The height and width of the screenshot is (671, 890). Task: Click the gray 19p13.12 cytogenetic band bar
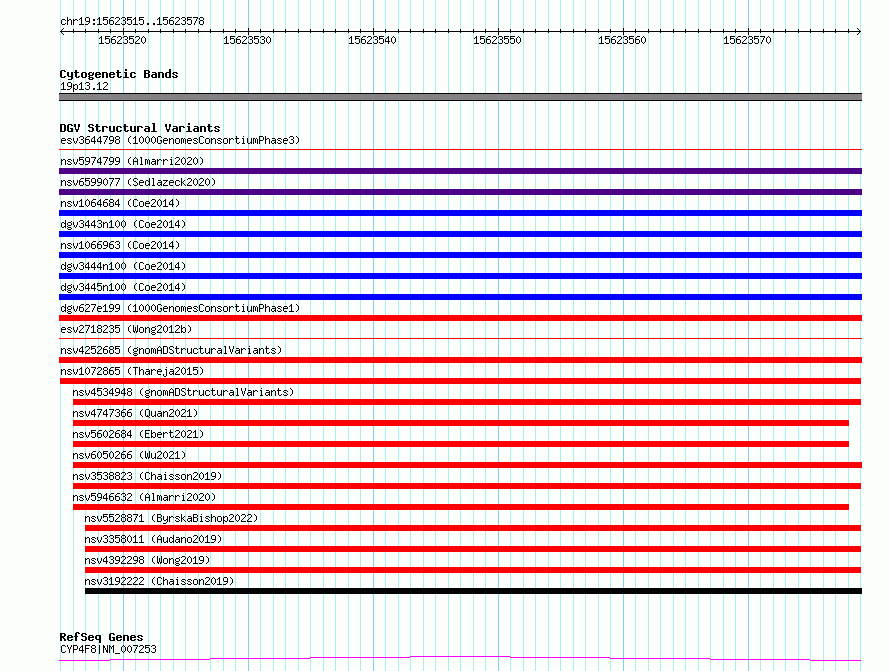[x=460, y=97]
